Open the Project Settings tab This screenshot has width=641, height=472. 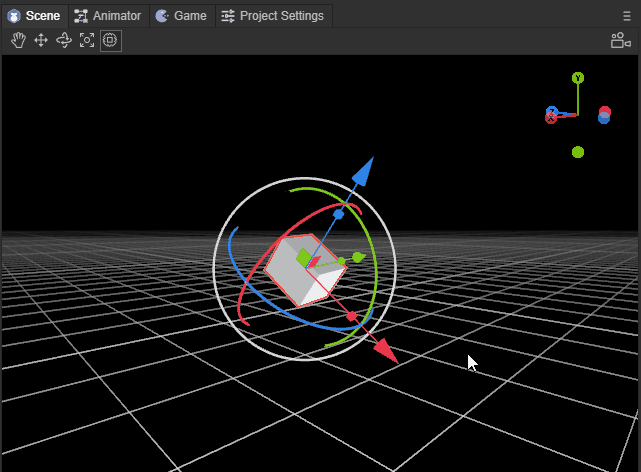[272, 16]
